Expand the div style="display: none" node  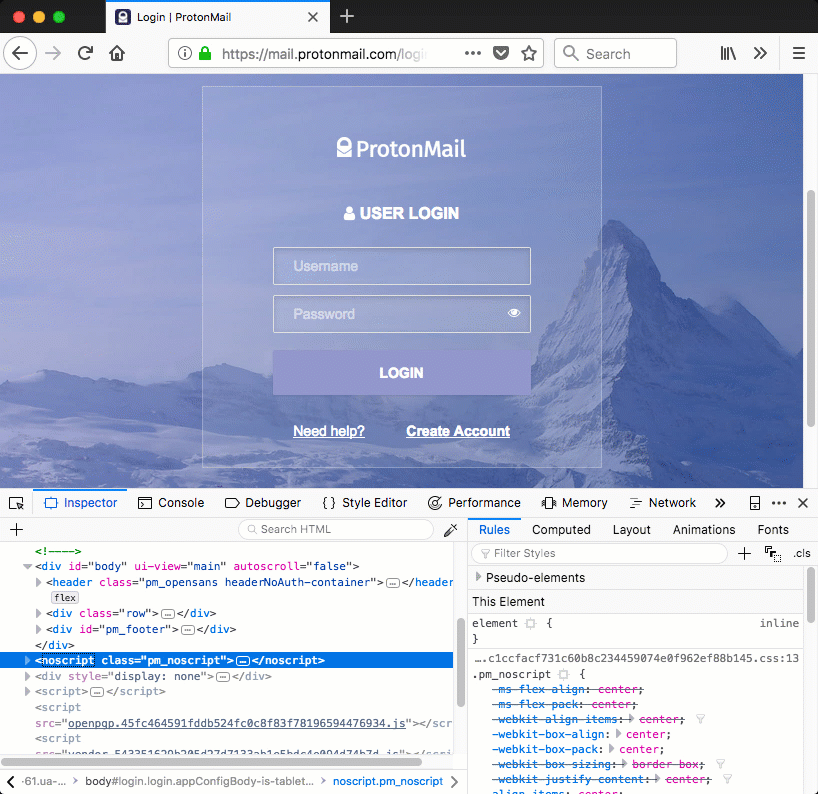tap(27, 676)
